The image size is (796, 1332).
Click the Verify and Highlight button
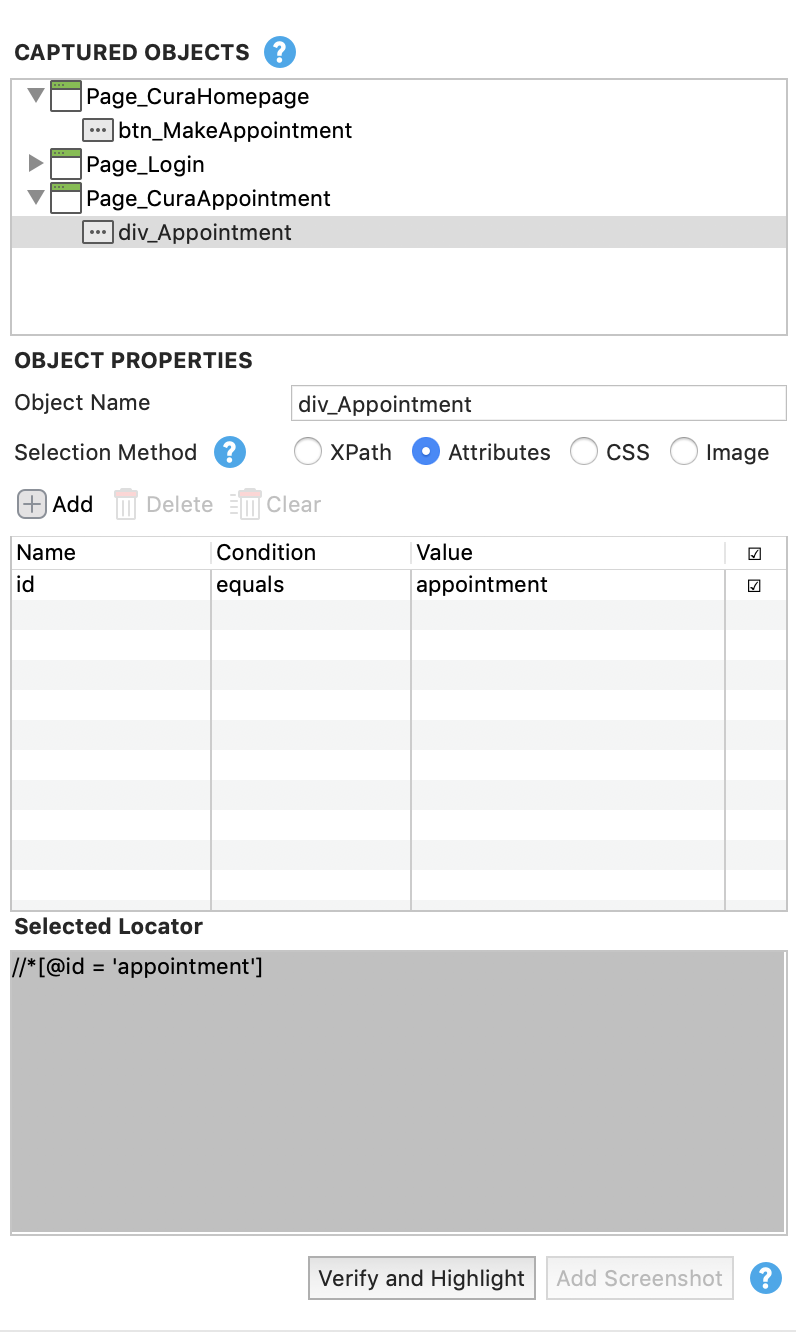tap(421, 1278)
